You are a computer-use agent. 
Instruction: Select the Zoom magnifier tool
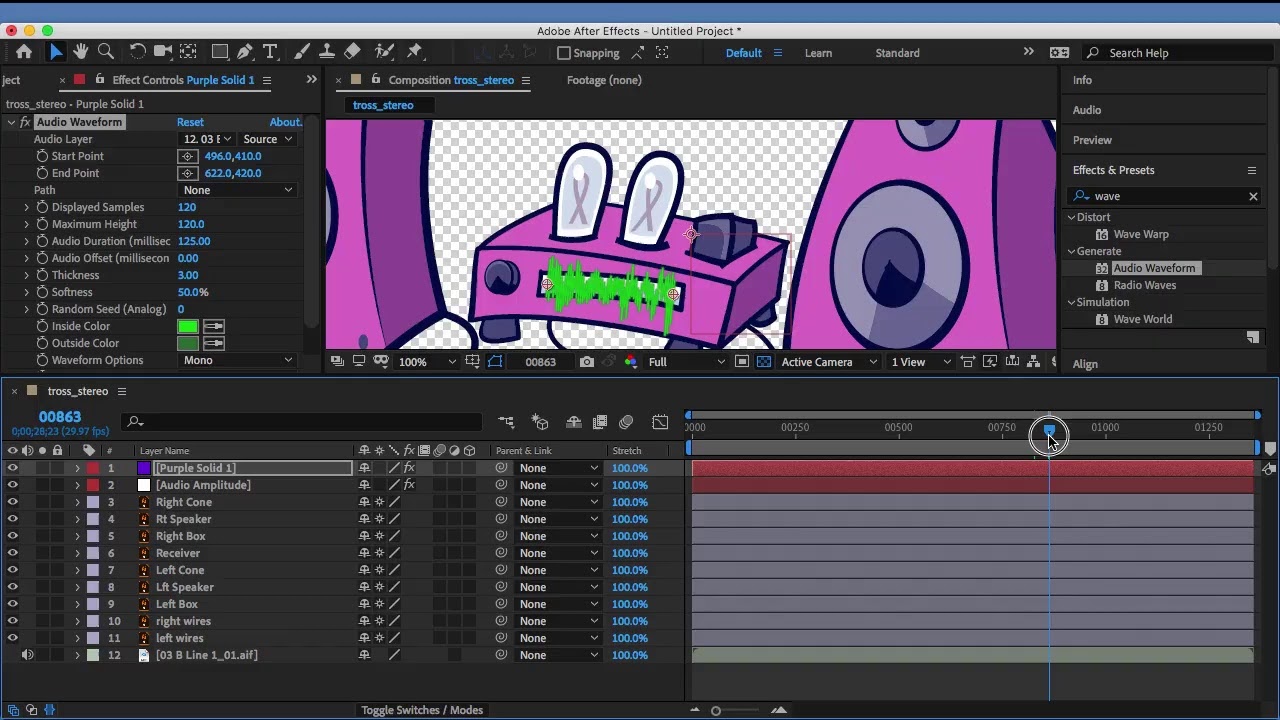click(106, 52)
